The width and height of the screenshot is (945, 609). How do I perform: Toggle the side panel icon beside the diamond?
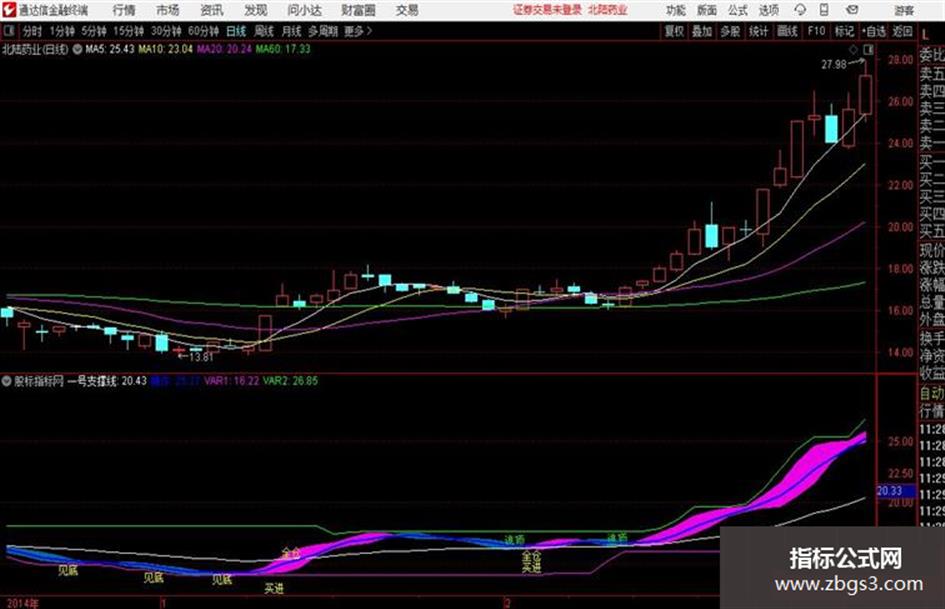[868, 49]
